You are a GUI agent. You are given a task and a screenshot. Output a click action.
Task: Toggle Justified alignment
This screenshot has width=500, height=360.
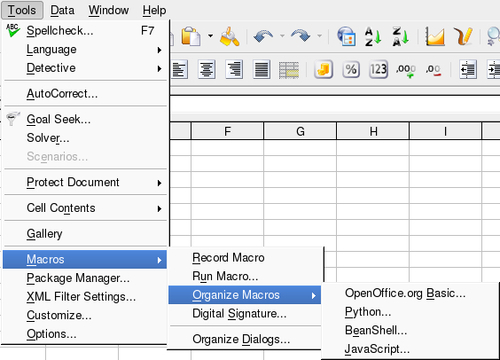pos(261,69)
